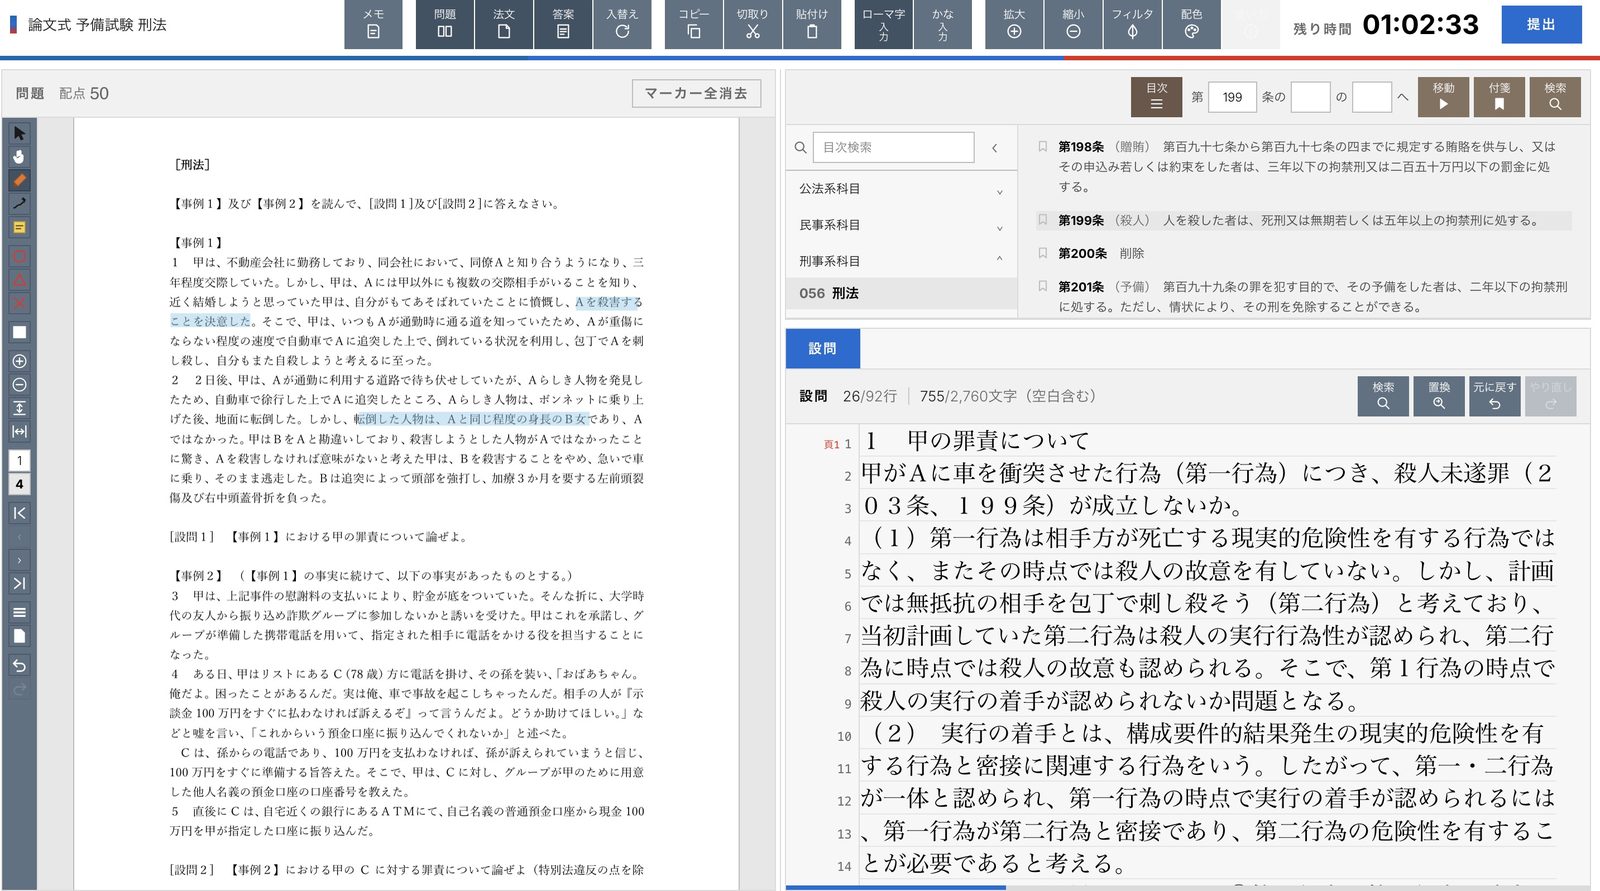Image resolution: width=1600 pixels, height=891 pixels.
Task: Select the red circle mark tool
Action: point(19,256)
